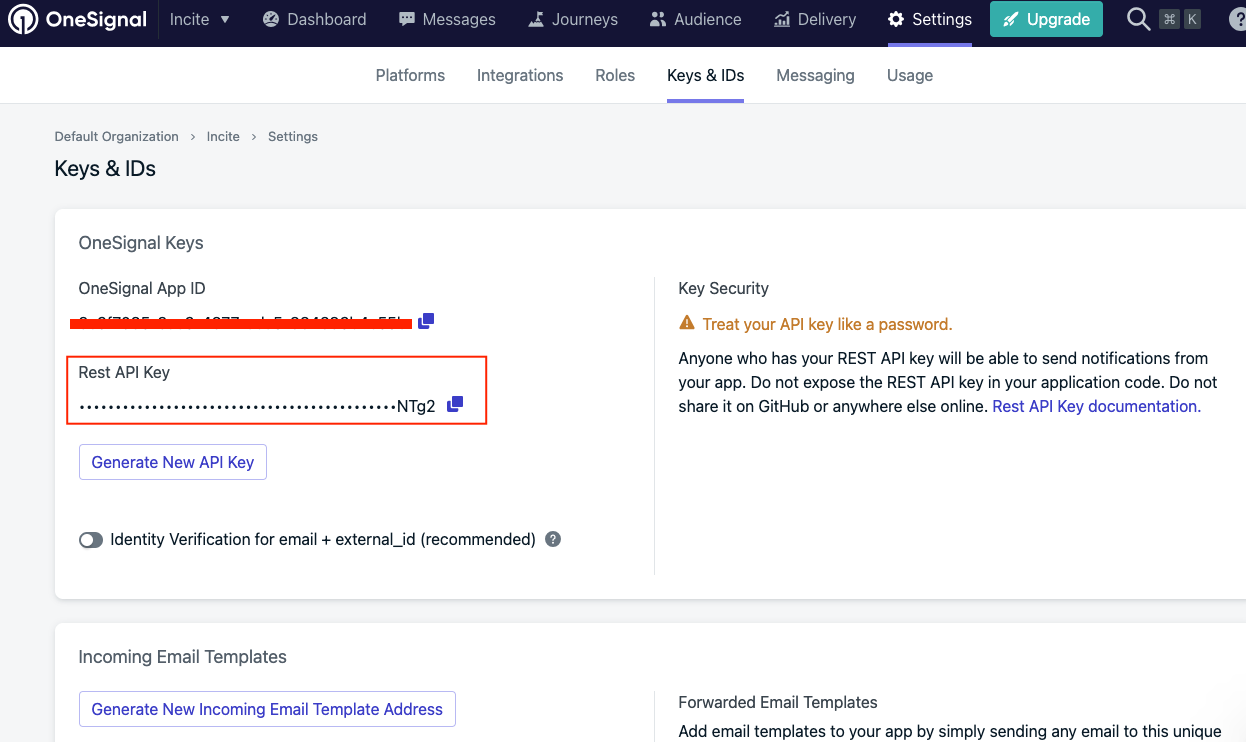Open the Audience section

coord(695,19)
